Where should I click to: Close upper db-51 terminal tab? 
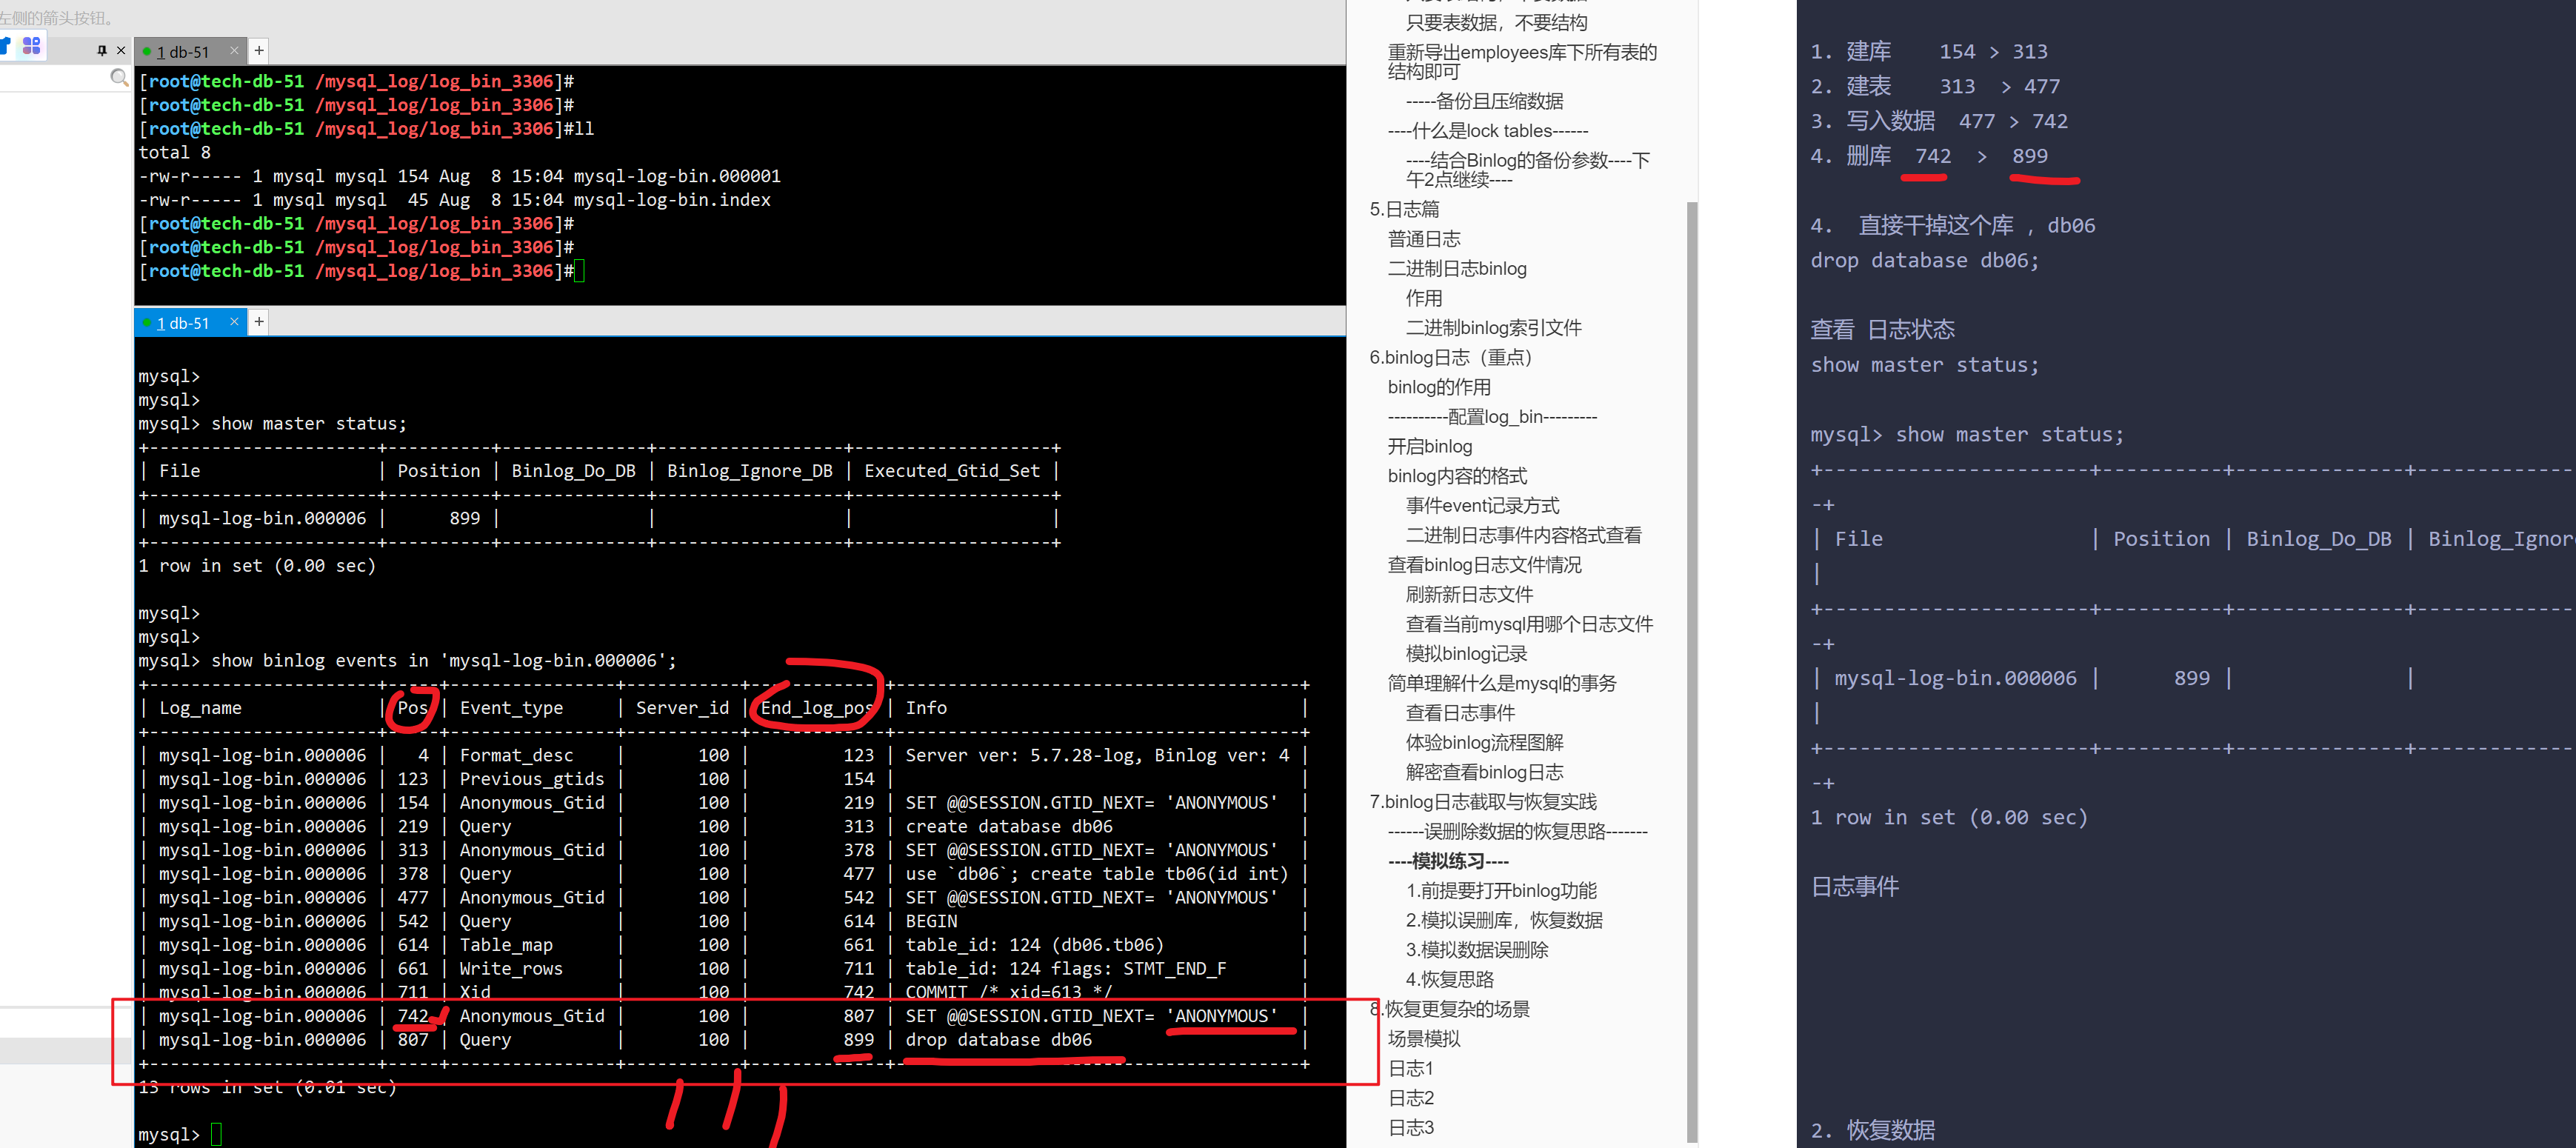tap(234, 50)
